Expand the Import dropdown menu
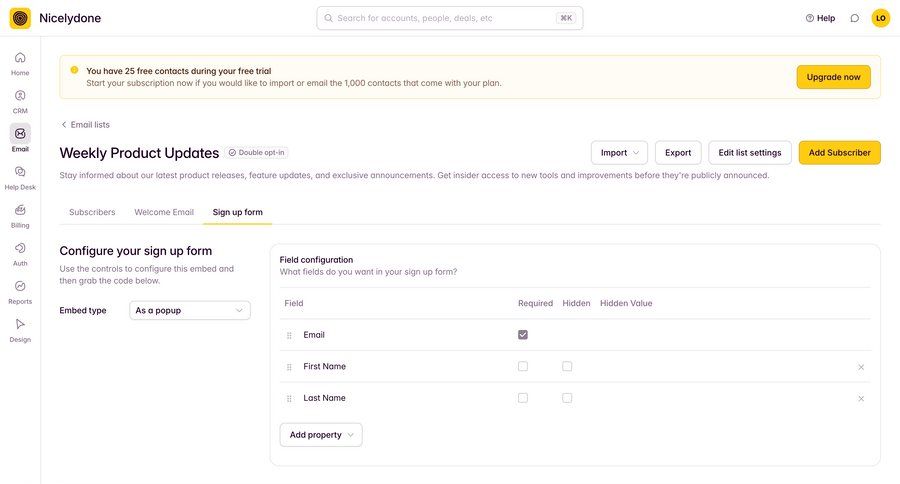900x484 pixels. [x=619, y=153]
